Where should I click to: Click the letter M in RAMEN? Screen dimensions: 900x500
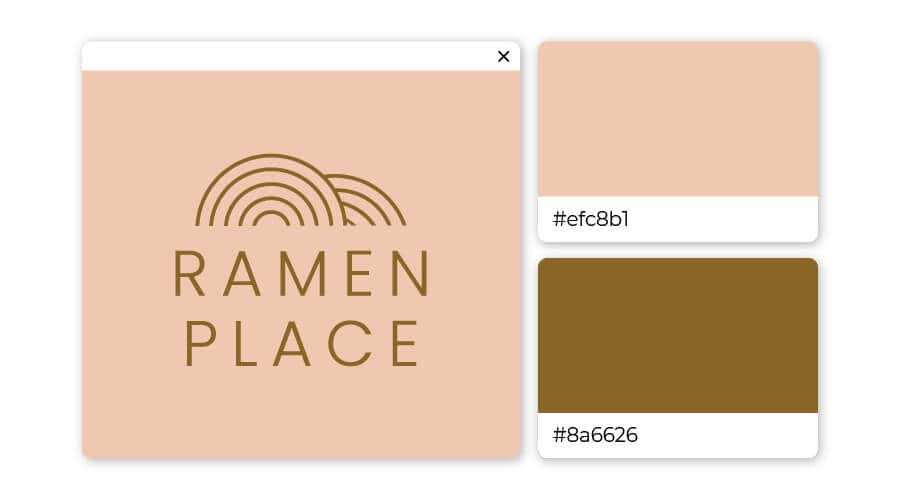point(306,274)
